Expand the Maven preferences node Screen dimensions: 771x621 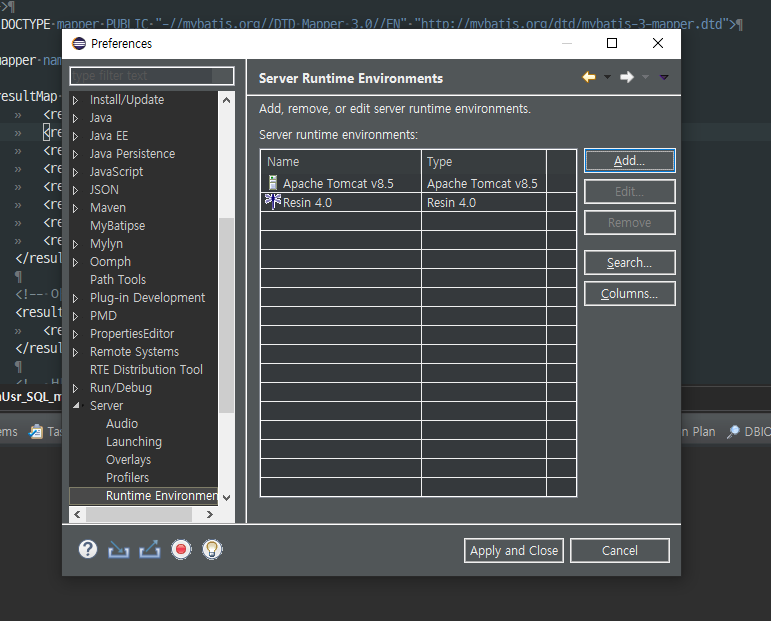point(75,208)
